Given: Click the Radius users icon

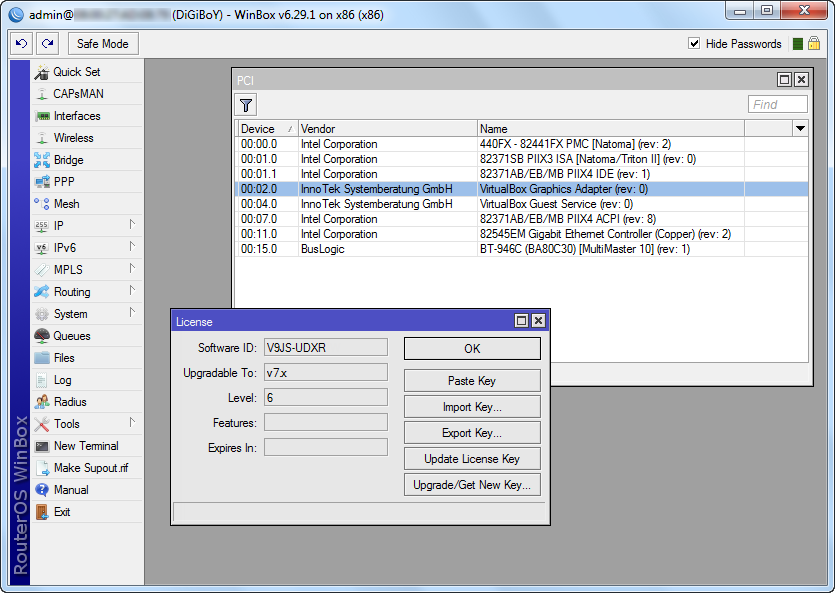Looking at the screenshot, I should point(42,402).
